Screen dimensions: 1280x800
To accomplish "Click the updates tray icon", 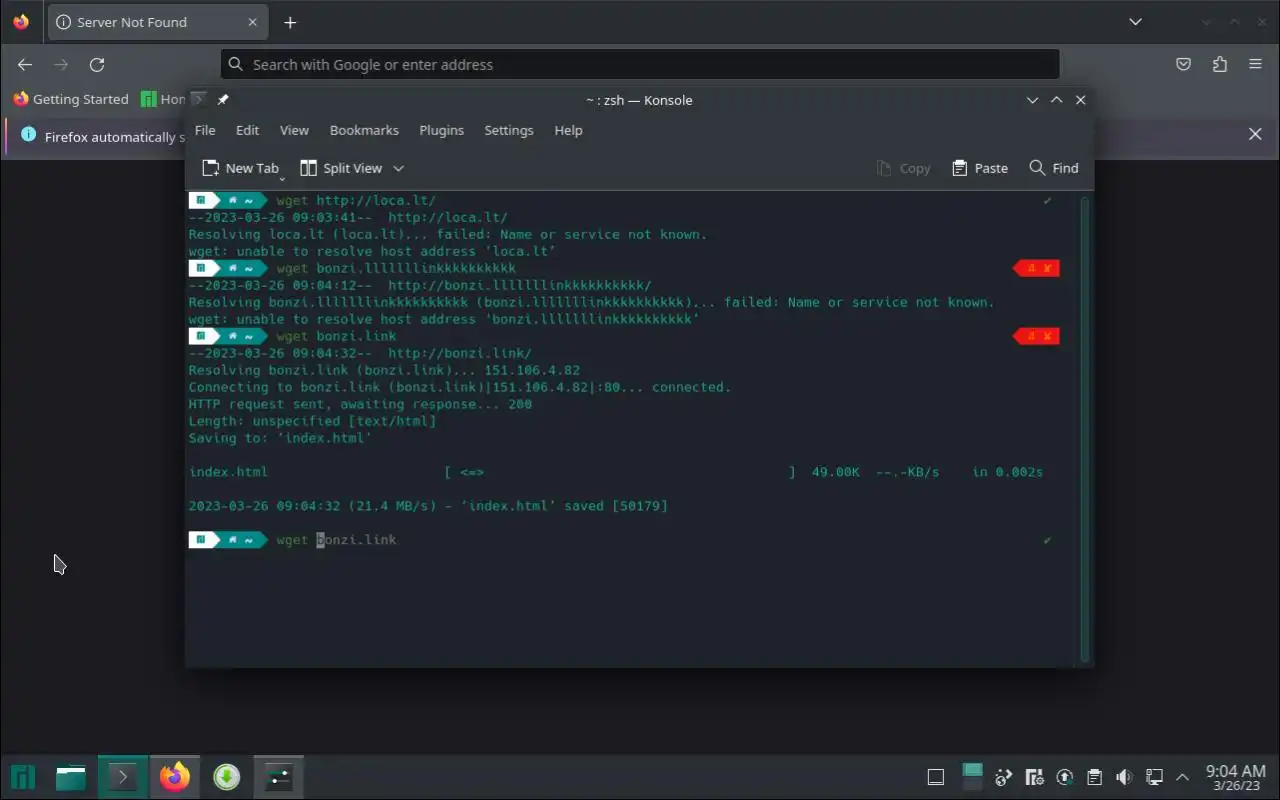I will (x=1065, y=777).
